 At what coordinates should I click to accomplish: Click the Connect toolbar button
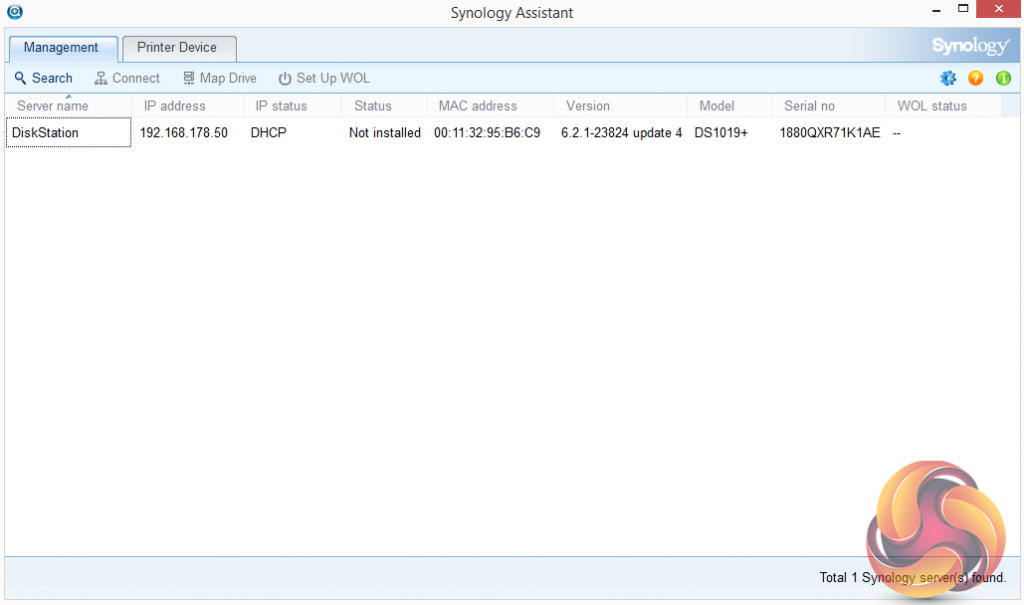point(127,78)
